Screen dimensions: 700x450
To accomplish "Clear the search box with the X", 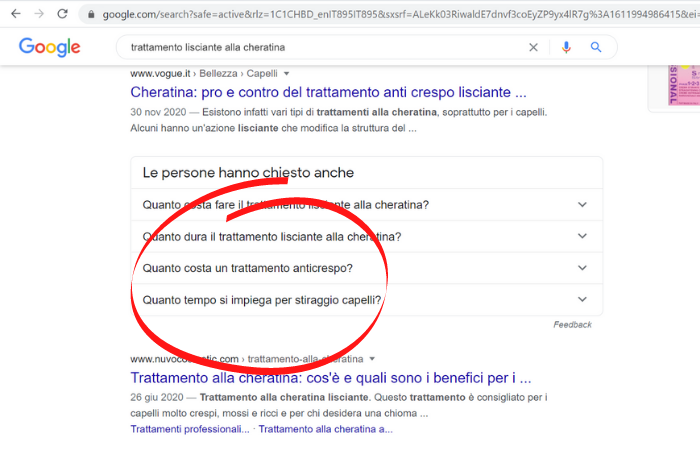I will click(x=533, y=47).
